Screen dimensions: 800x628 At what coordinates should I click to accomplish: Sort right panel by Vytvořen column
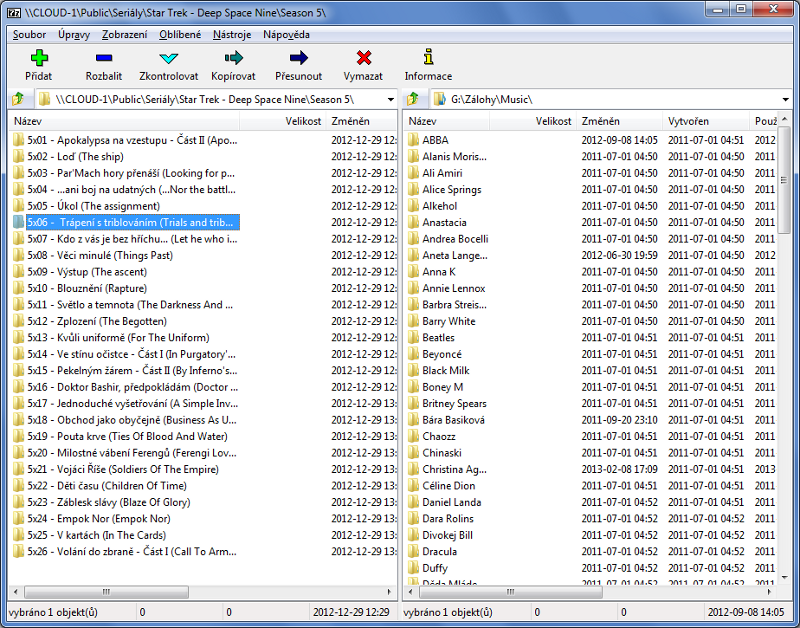coord(706,121)
